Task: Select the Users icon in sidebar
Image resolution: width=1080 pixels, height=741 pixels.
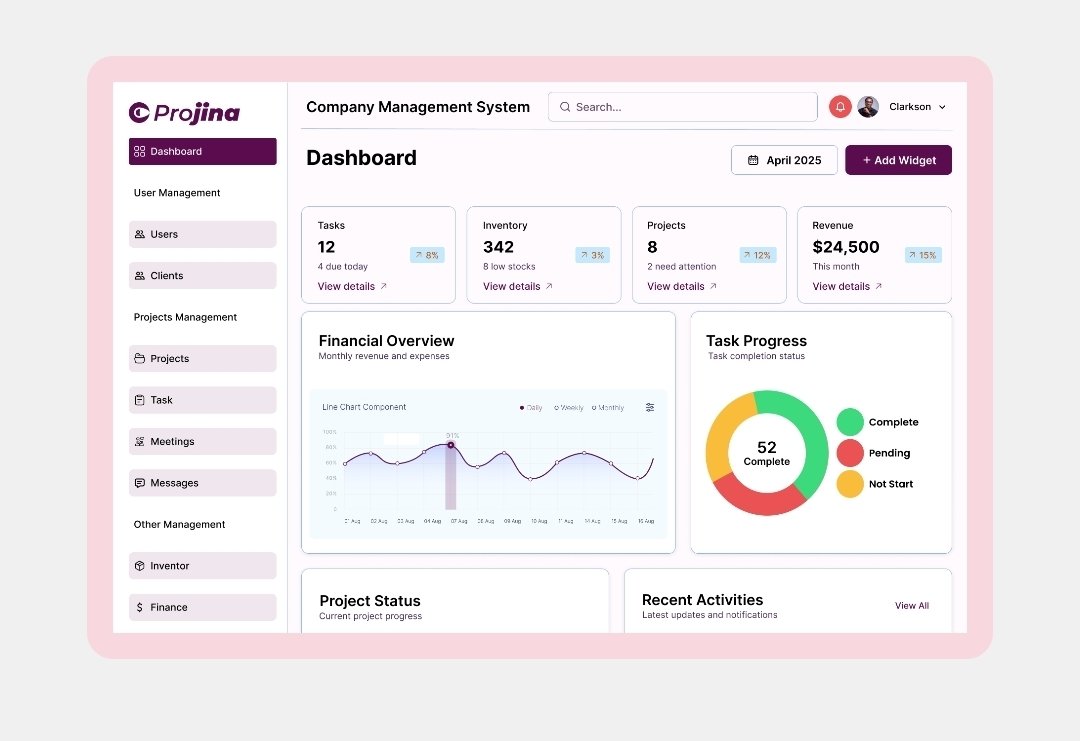Action: point(140,234)
